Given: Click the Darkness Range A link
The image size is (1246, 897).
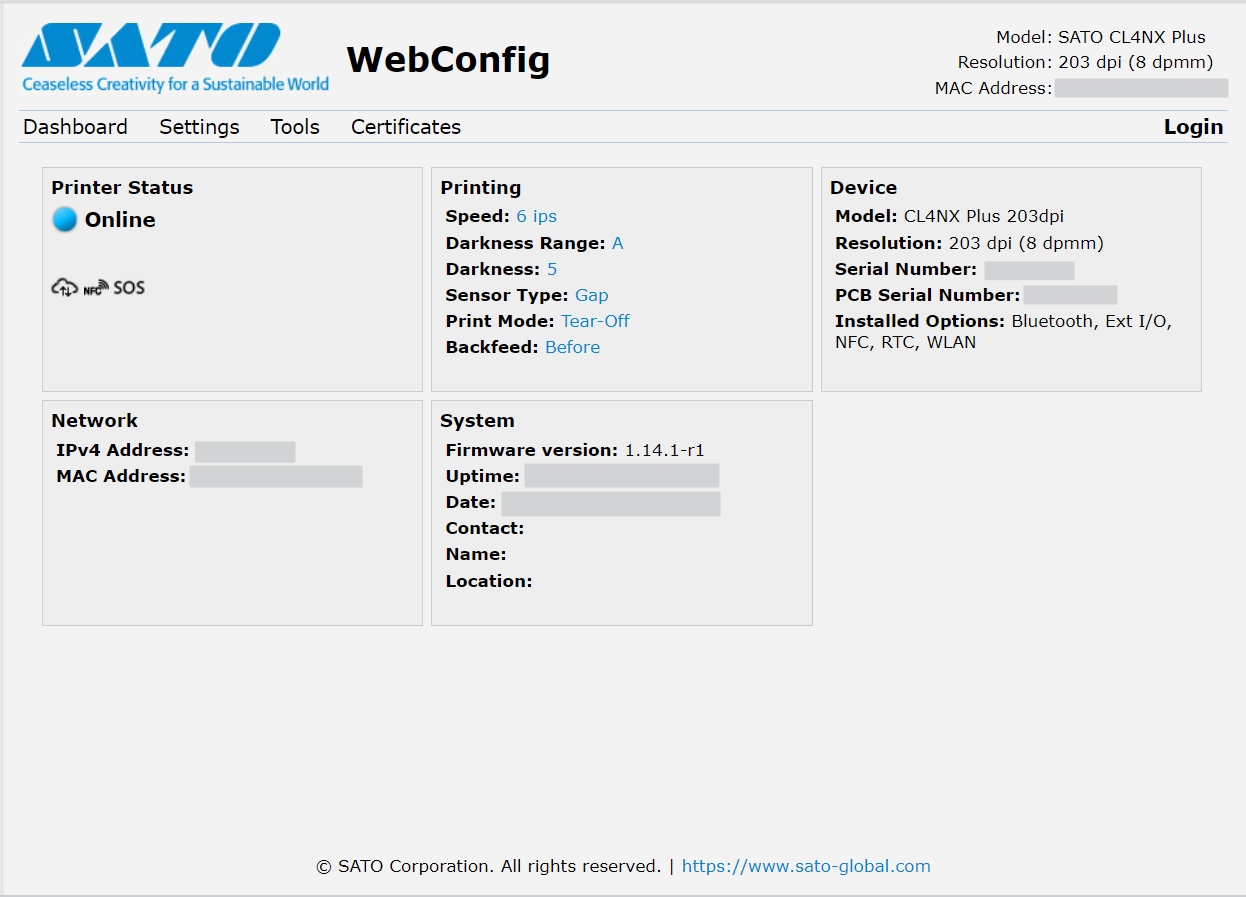Looking at the screenshot, I should pyautogui.click(x=617, y=243).
